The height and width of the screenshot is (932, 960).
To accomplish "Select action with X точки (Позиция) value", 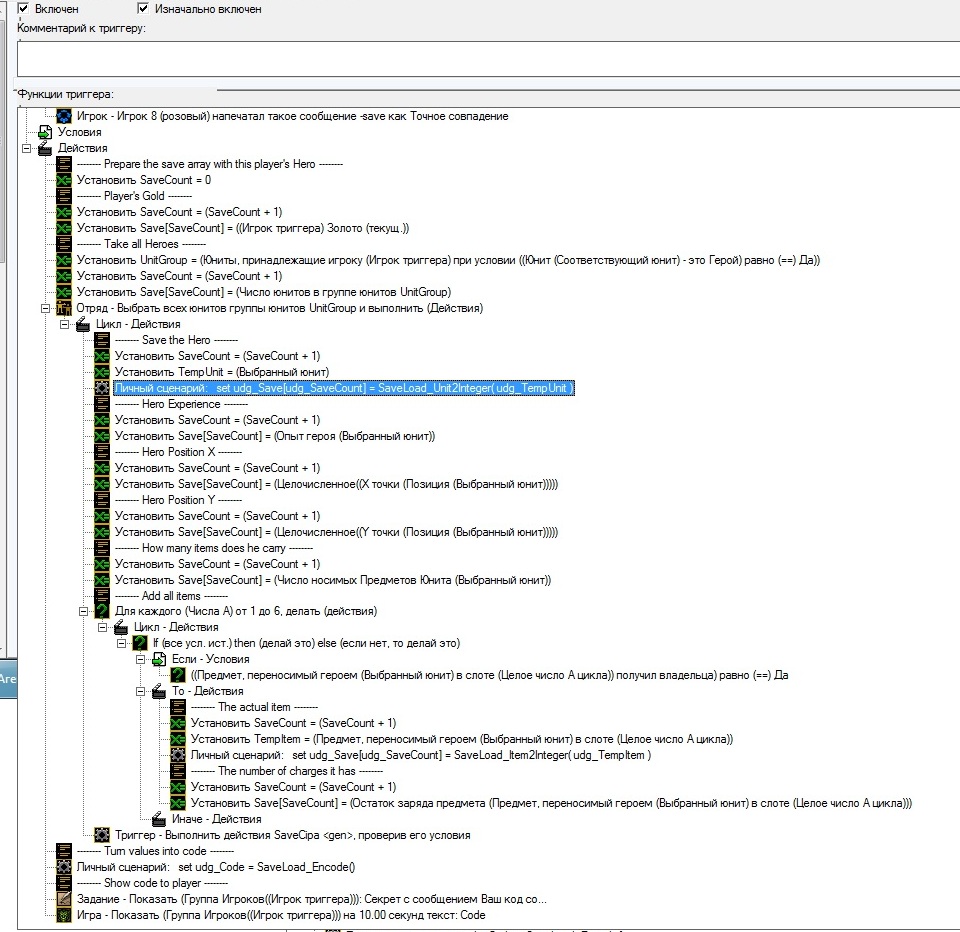I will click(336, 484).
